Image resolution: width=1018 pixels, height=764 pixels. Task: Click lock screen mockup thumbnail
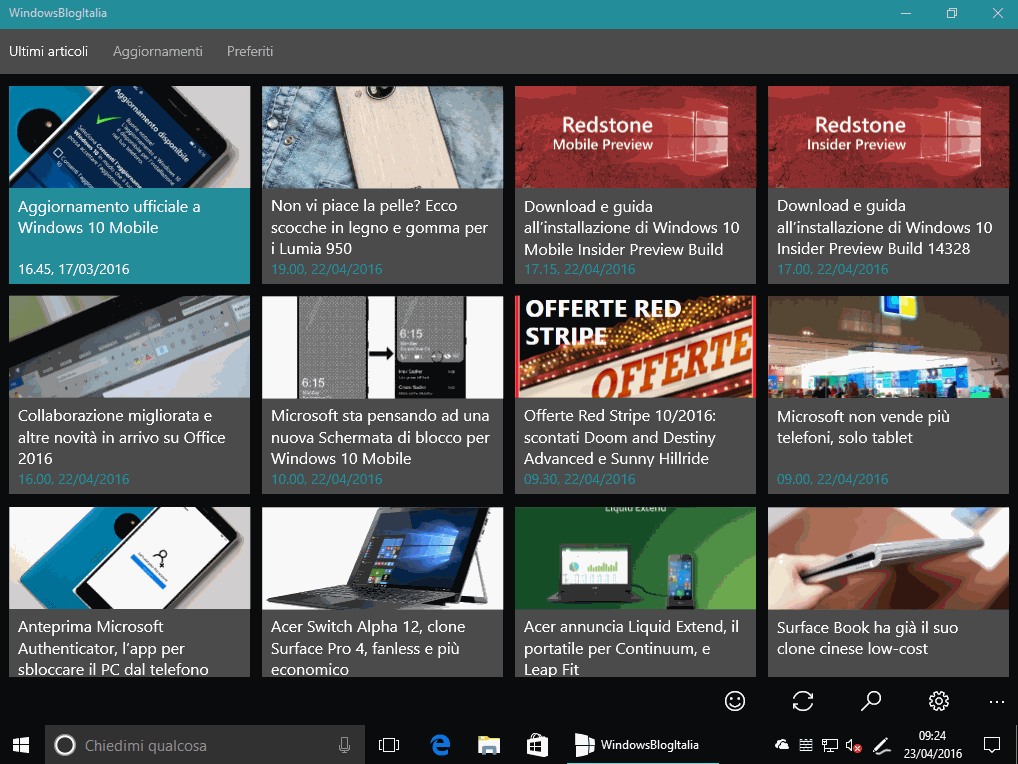pyautogui.click(x=382, y=347)
